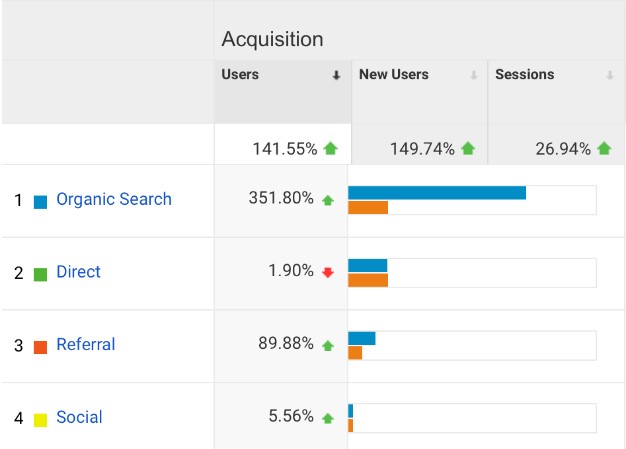Select the Social channel link
The width and height of the screenshot is (626, 449).
click(x=79, y=417)
